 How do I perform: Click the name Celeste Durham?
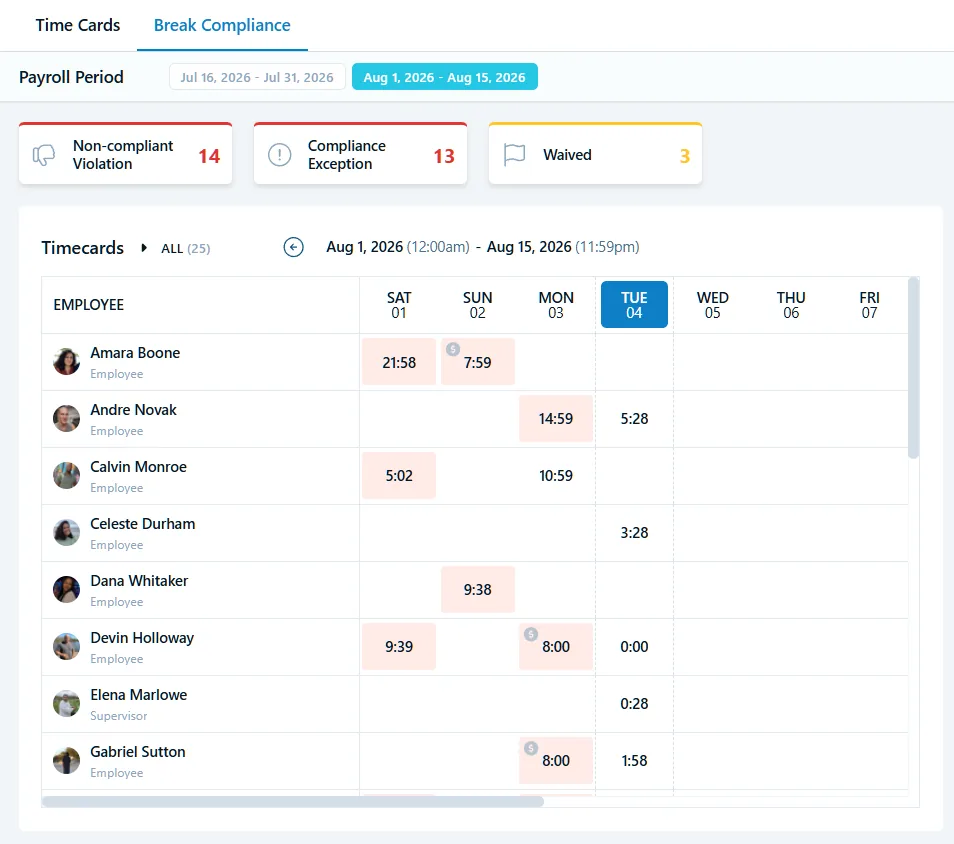pyautogui.click(x=142, y=524)
